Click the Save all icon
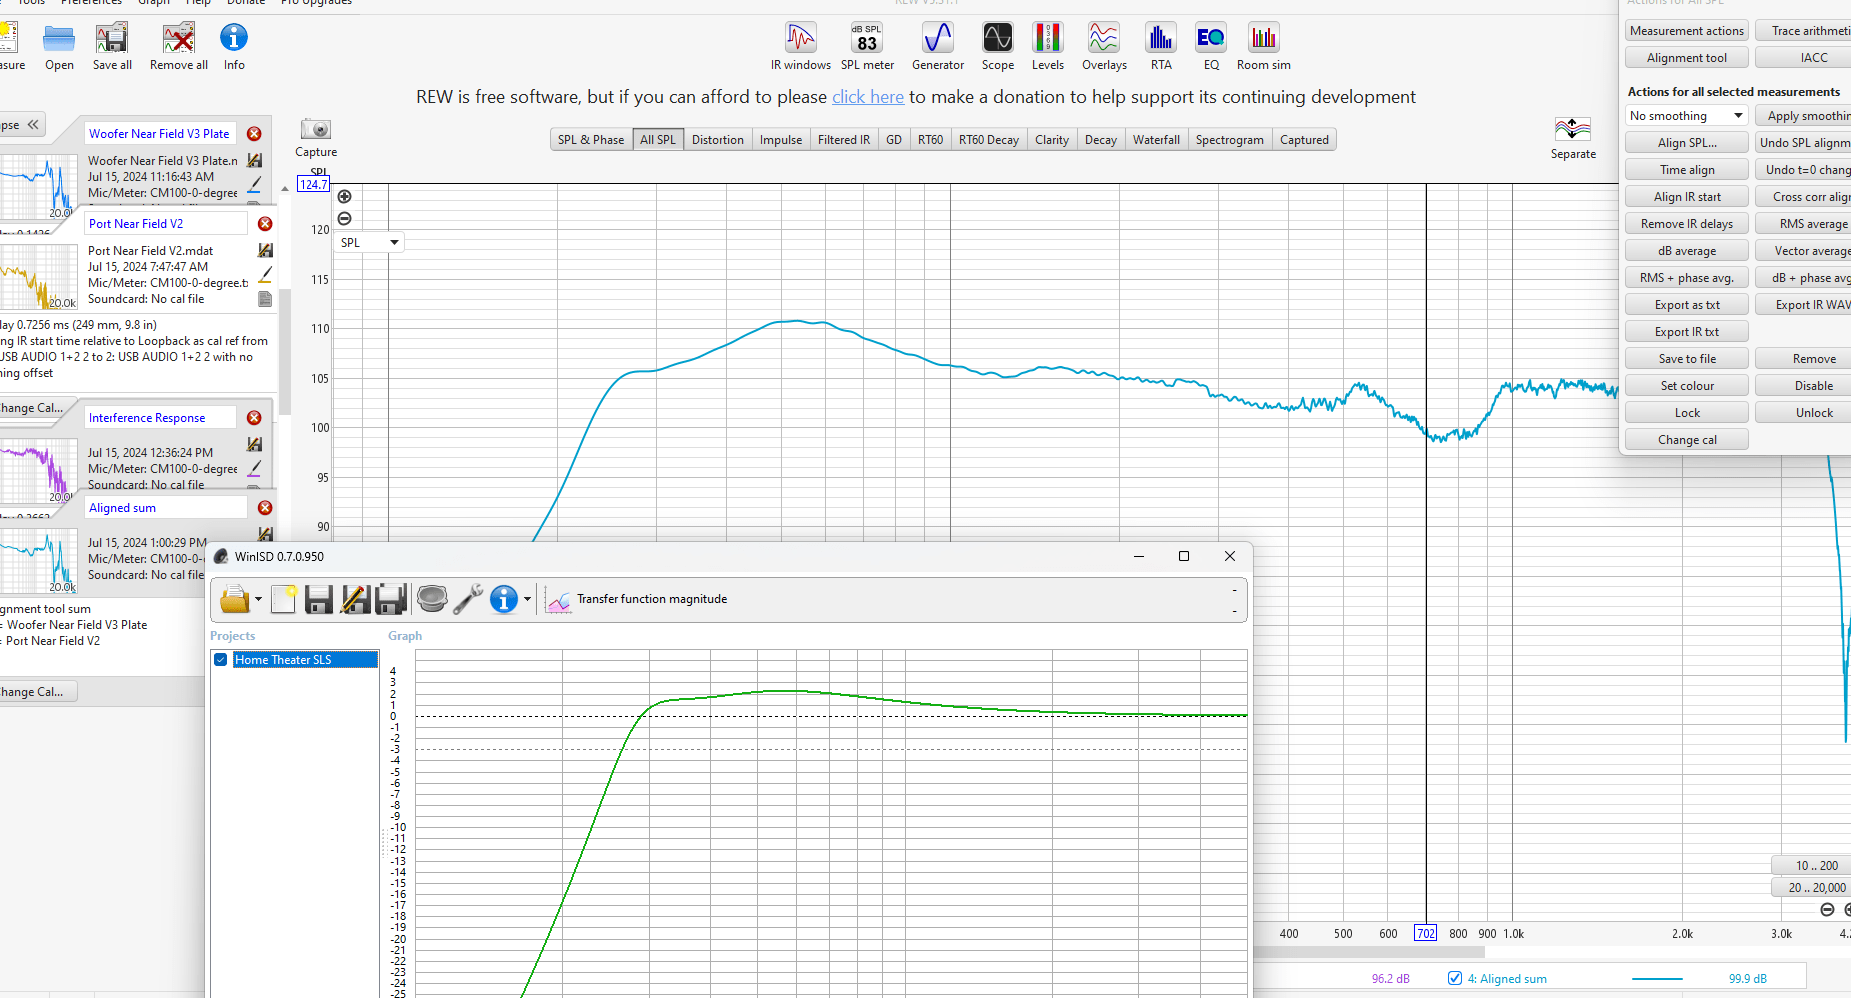The height and width of the screenshot is (998, 1851). (x=112, y=46)
